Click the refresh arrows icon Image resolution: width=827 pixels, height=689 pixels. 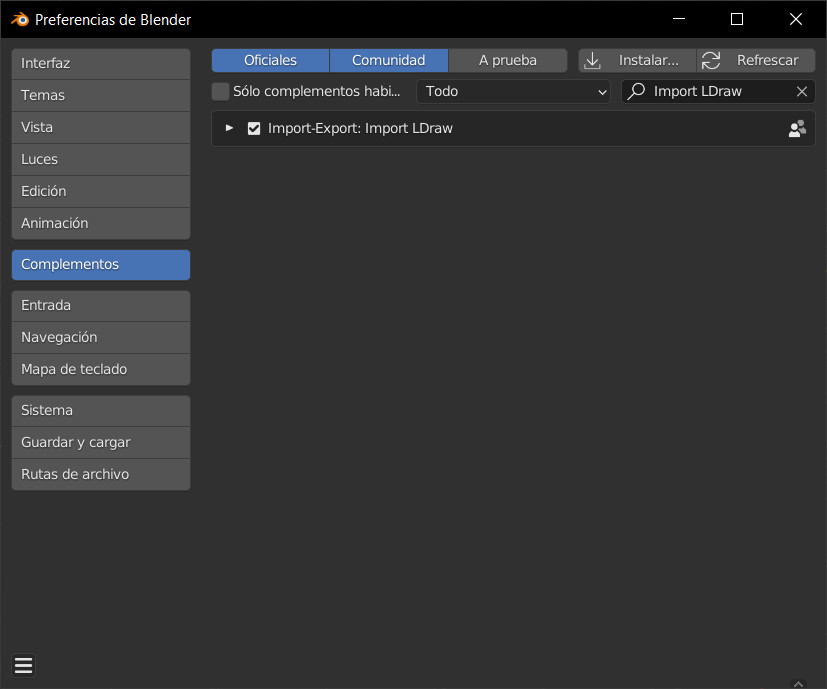tap(711, 61)
